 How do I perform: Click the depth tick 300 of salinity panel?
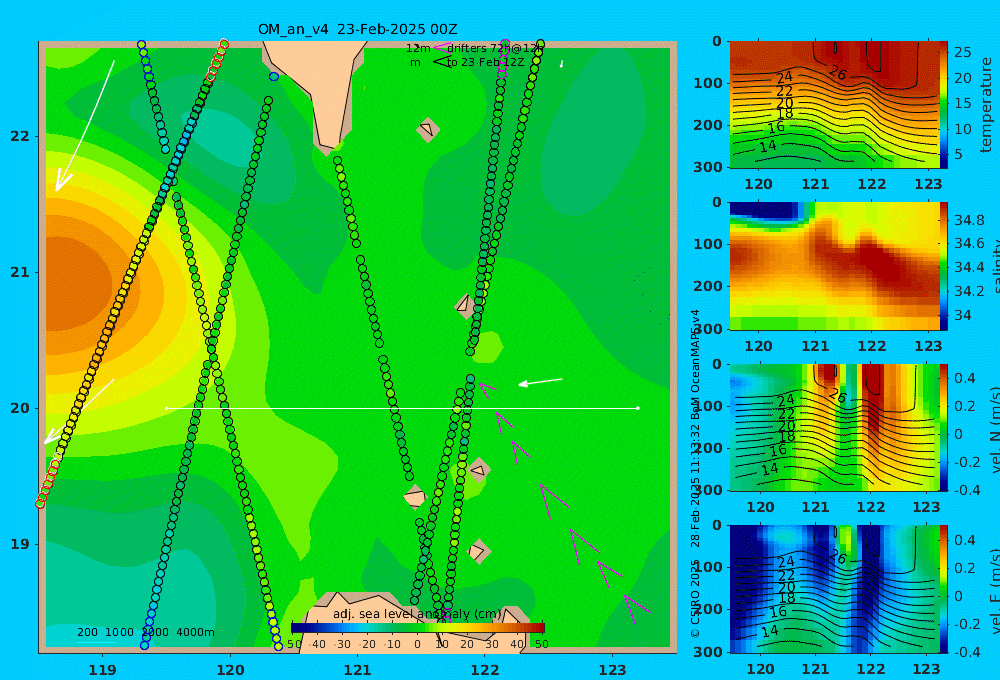[x=707, y=329]
